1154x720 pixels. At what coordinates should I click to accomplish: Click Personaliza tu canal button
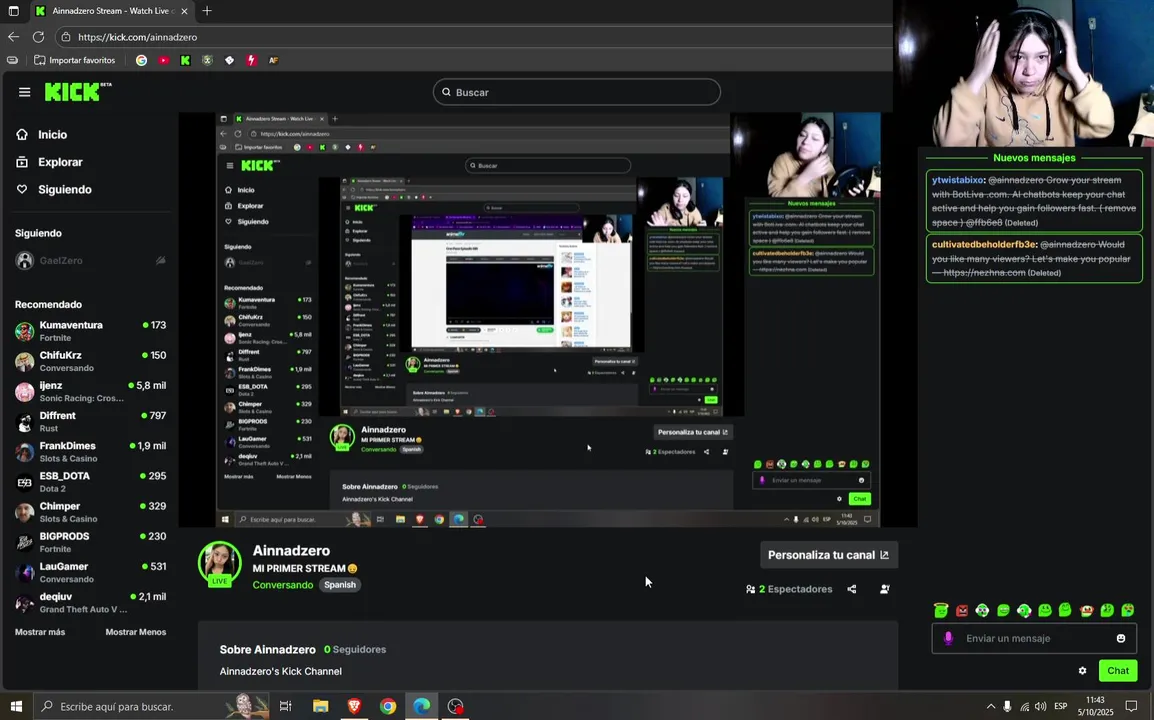(x=828, y=555)
